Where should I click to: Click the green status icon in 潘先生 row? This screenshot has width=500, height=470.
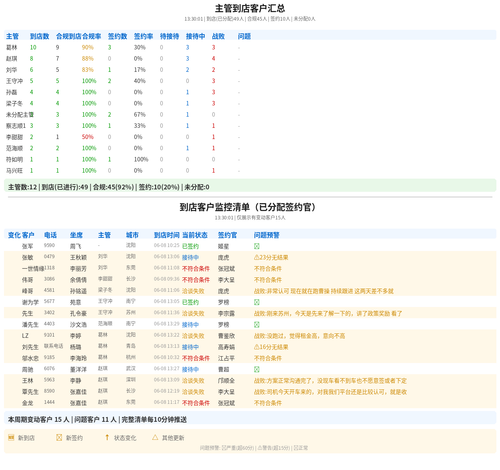(257, 325)
